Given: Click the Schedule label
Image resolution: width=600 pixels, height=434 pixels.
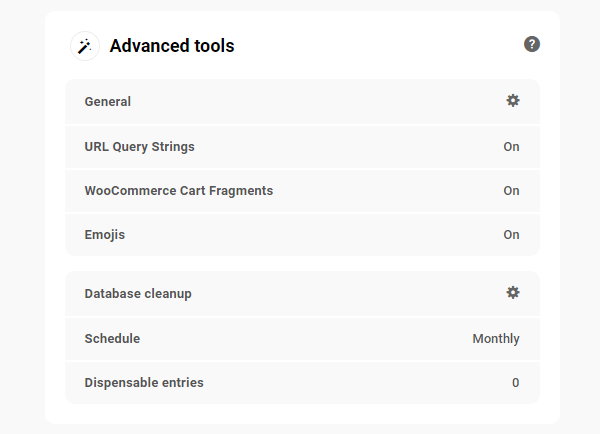Looking at the screenshot, I should pyautogui.click(x=112, y=339).
